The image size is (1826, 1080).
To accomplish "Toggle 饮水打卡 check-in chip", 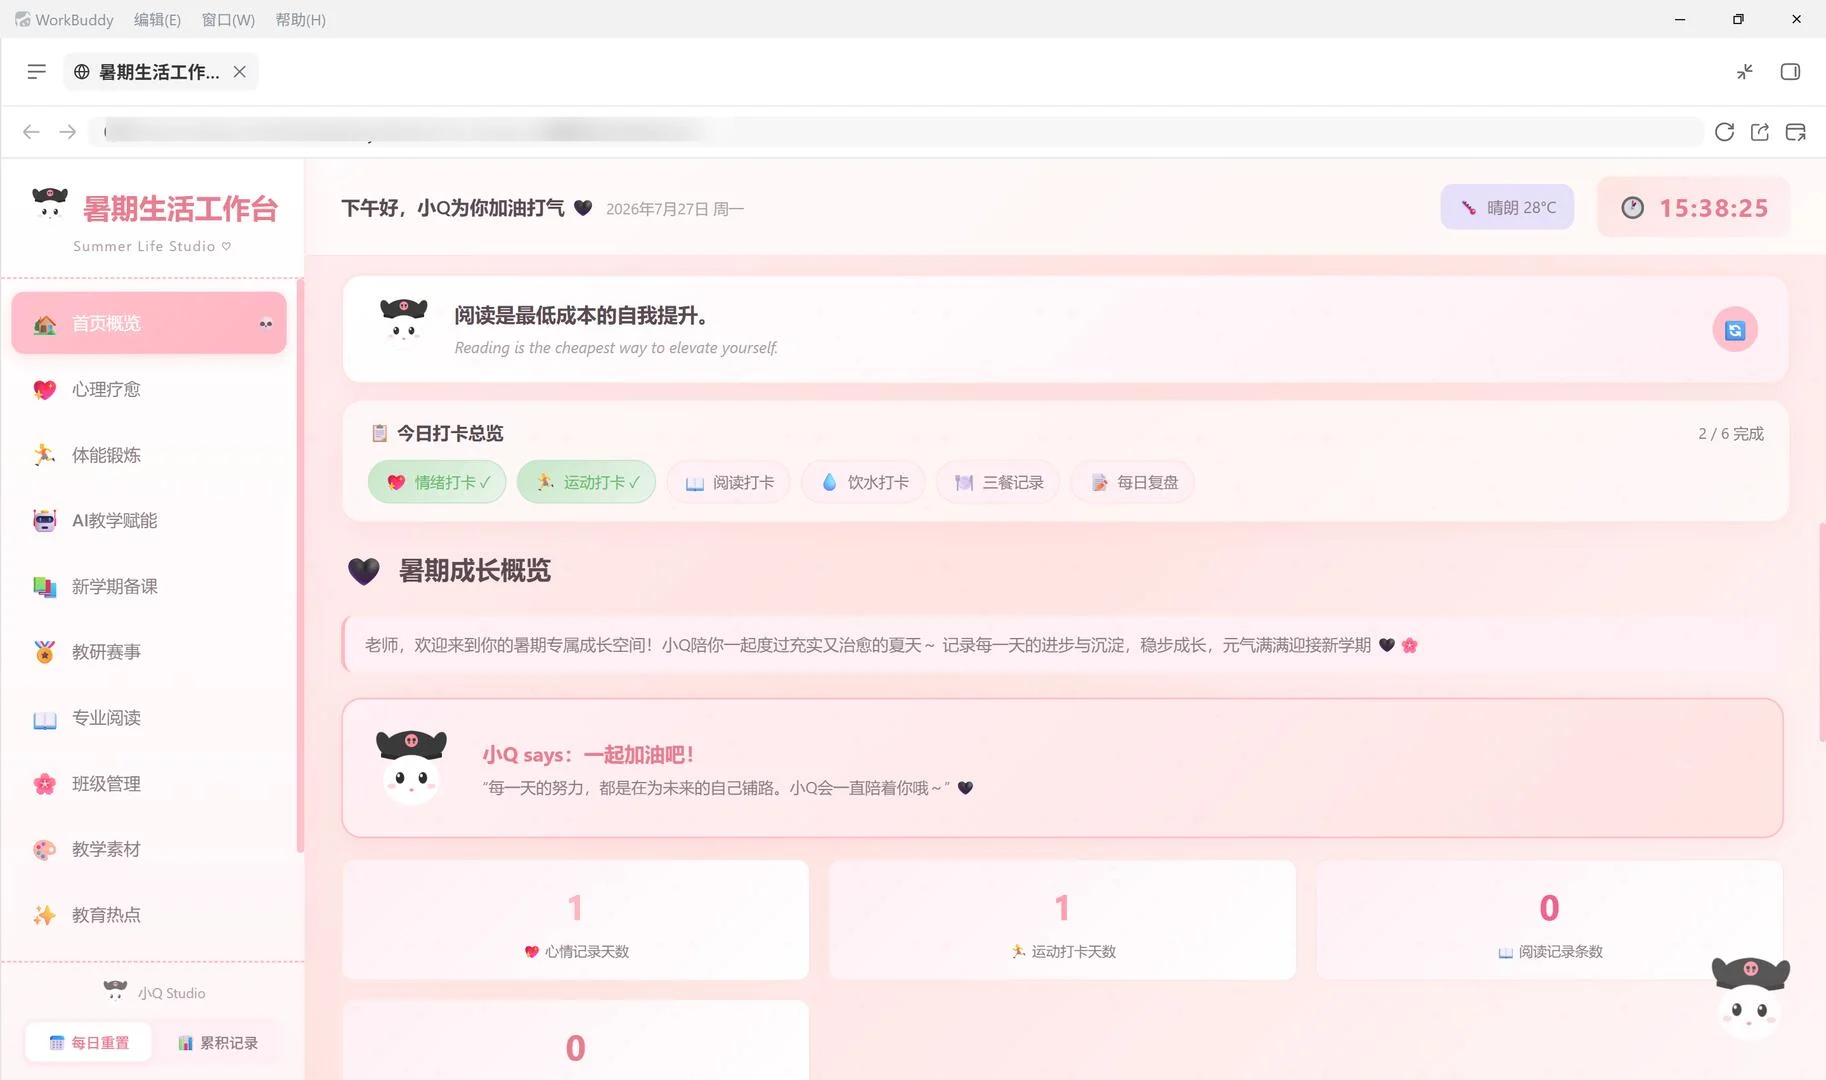I will click(864, 482).
